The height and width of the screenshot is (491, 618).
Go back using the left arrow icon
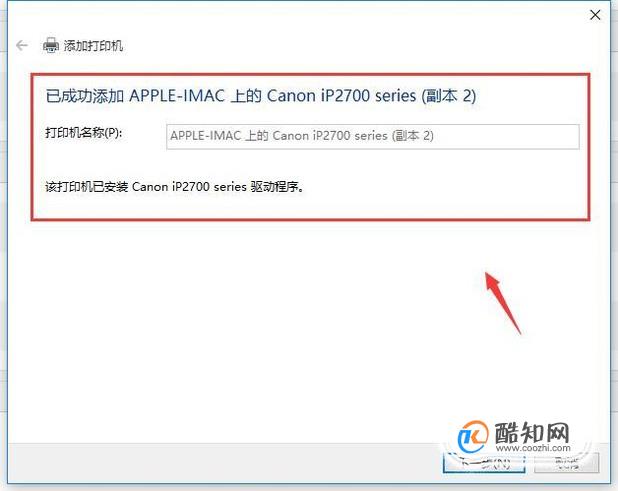(22, 45)
